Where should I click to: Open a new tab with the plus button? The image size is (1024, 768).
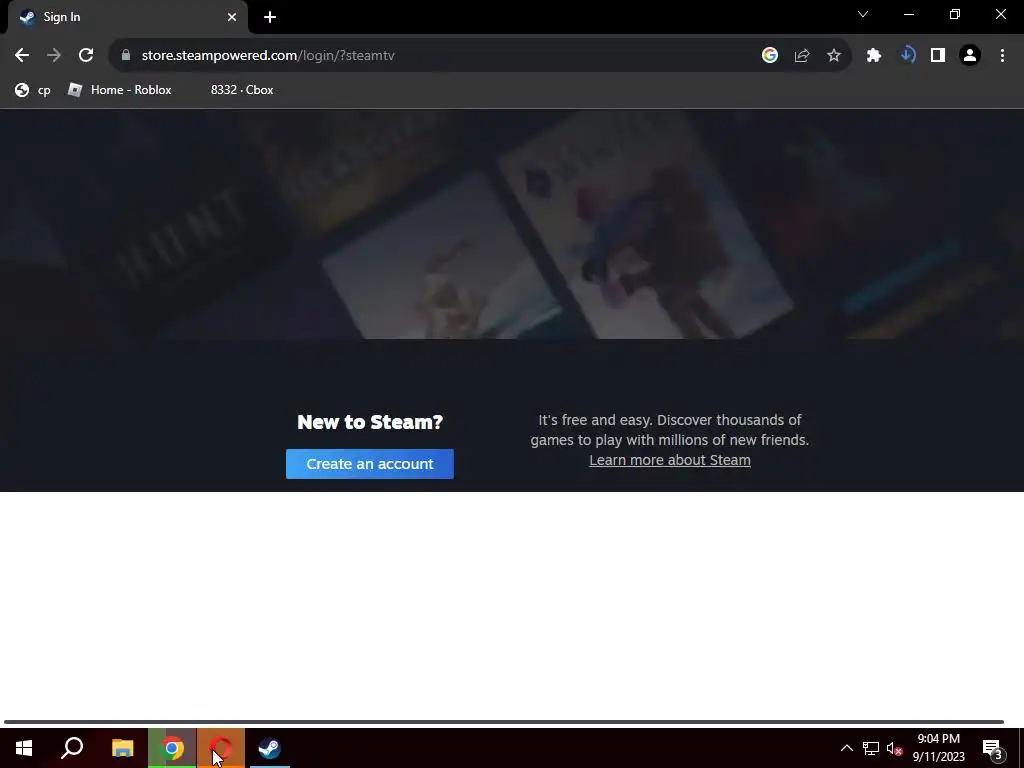[270, 17]
